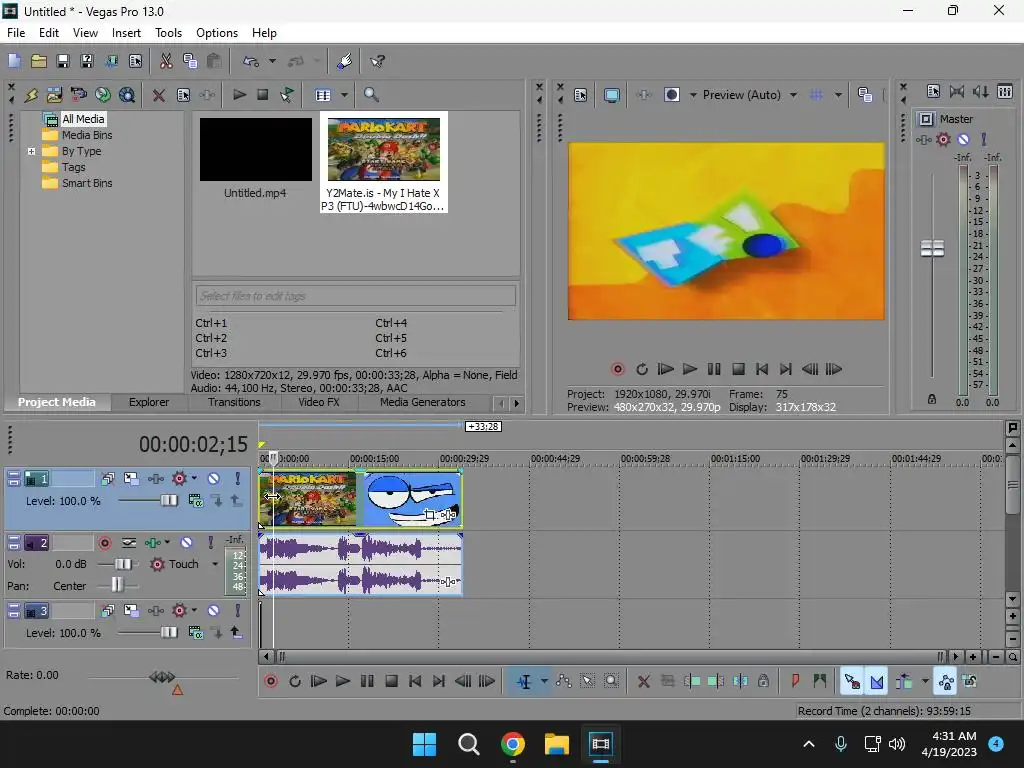This screenshot has width=1024, height=768.
Task: Open the Undo history dropdown arrow
Action: point(272,61)
